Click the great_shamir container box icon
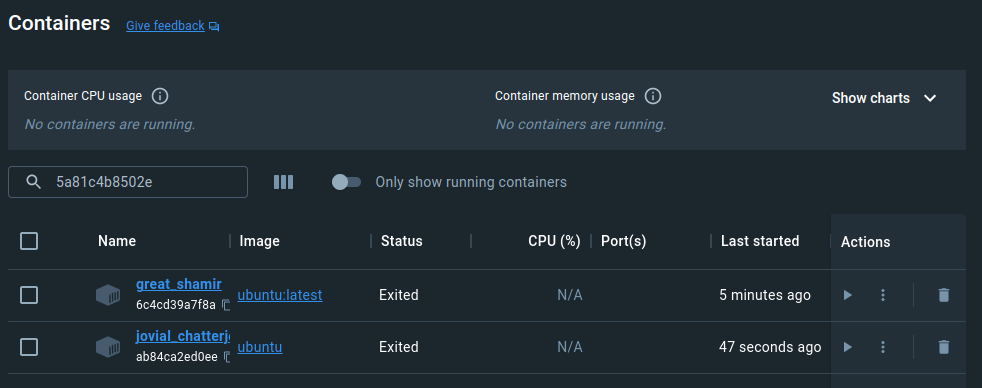 pos(108,295)
